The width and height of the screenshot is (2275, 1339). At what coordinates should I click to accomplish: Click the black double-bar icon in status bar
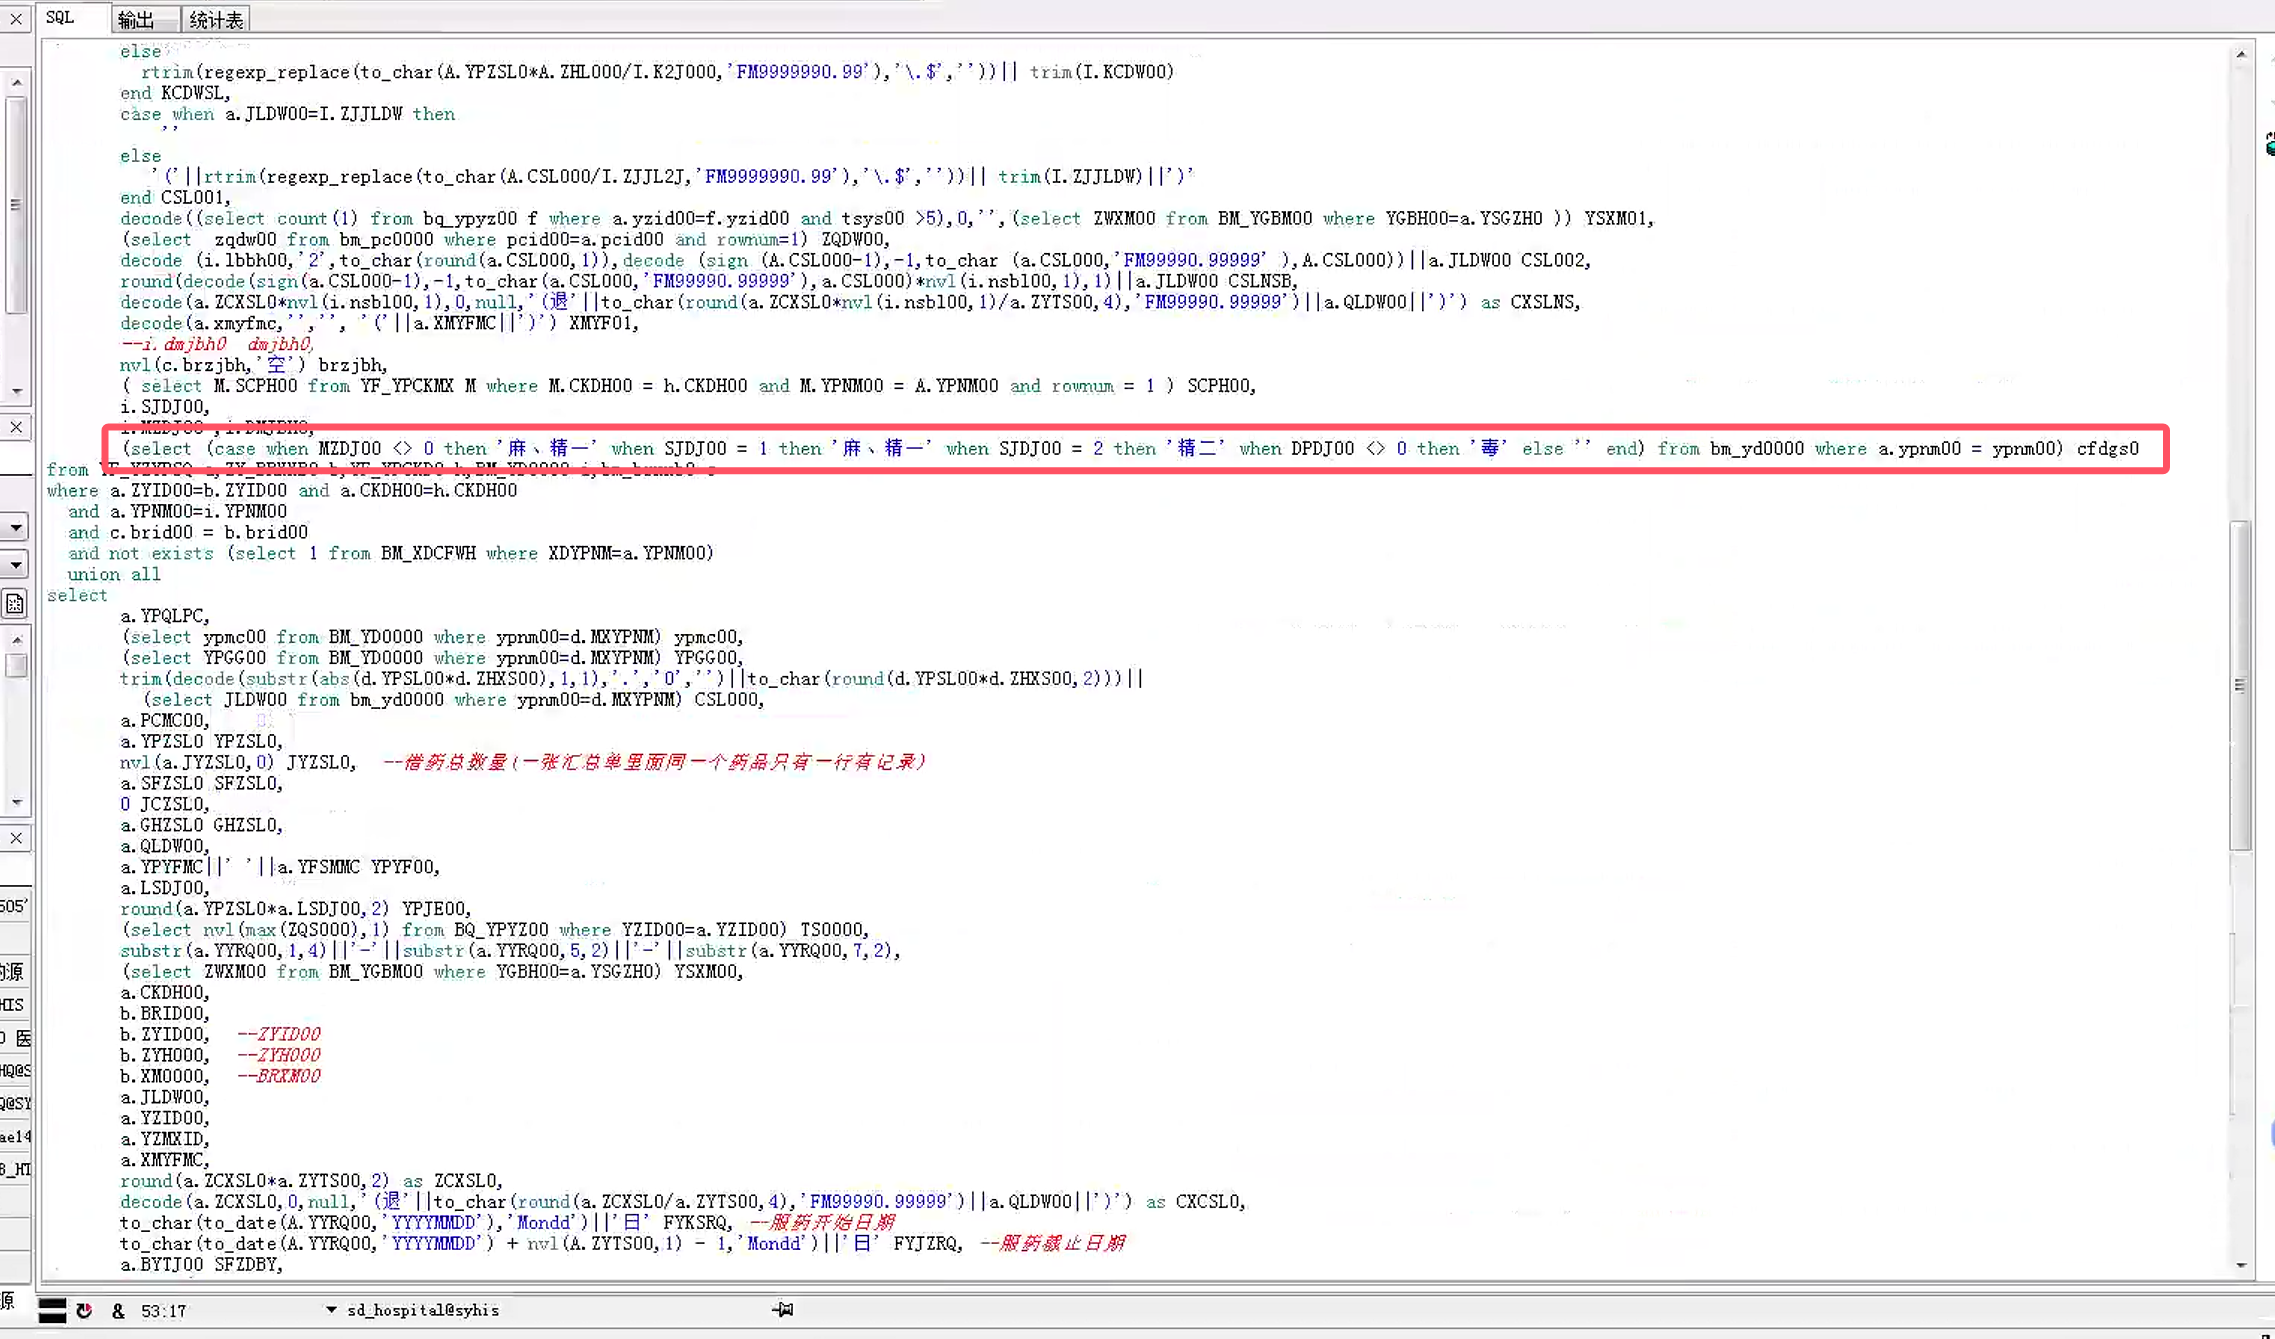52,1310
